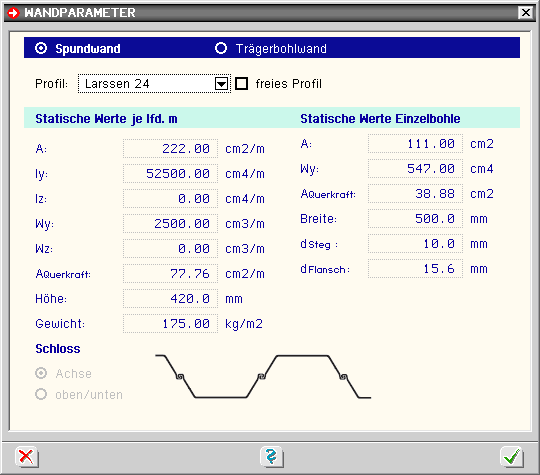The height and width of the screenshot is (475, 540).
Task: Confirm with the green checkmark icon
Action: tap(512, 457)
